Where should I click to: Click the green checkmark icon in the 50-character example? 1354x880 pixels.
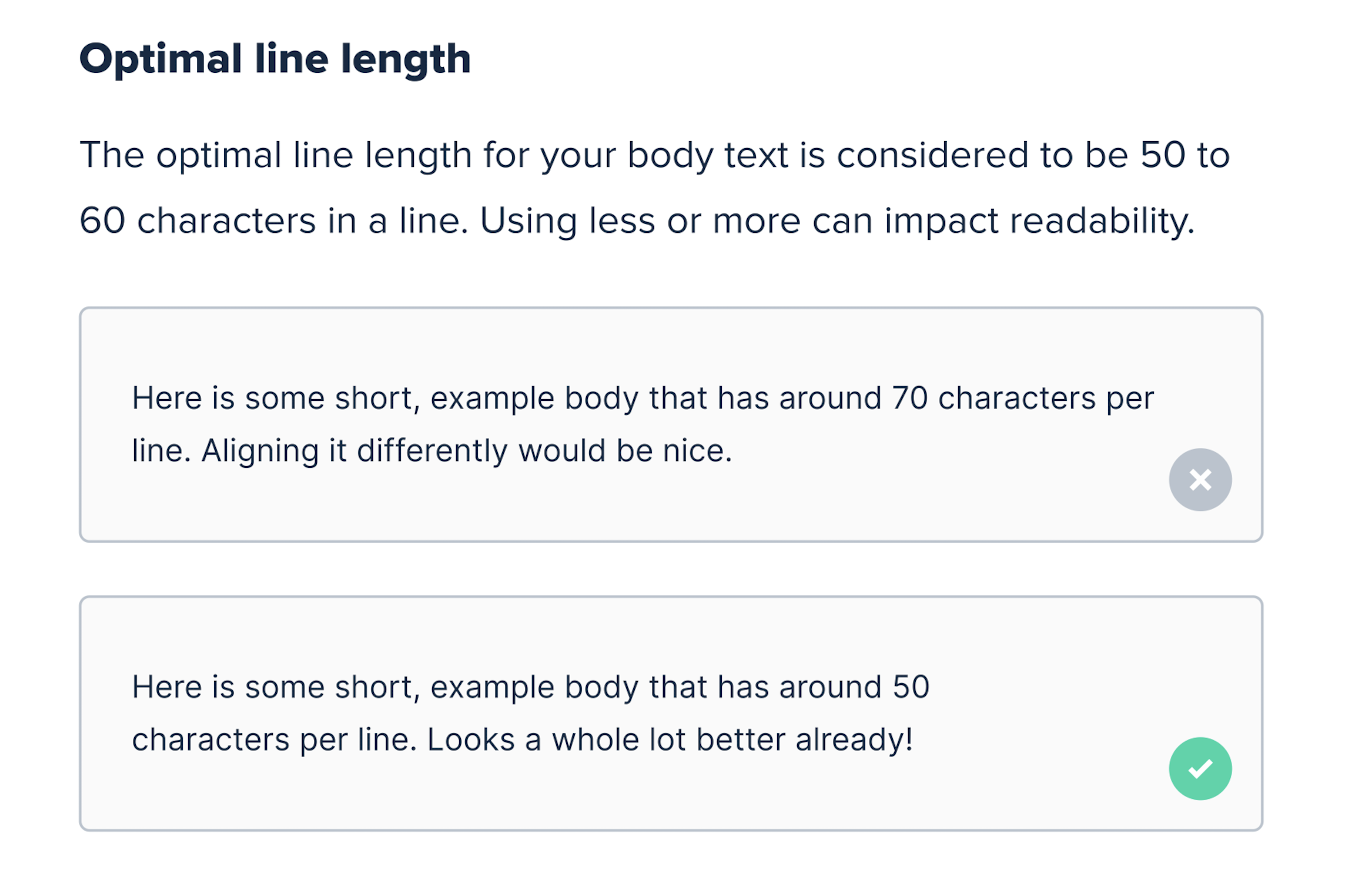coord(1200,769)
